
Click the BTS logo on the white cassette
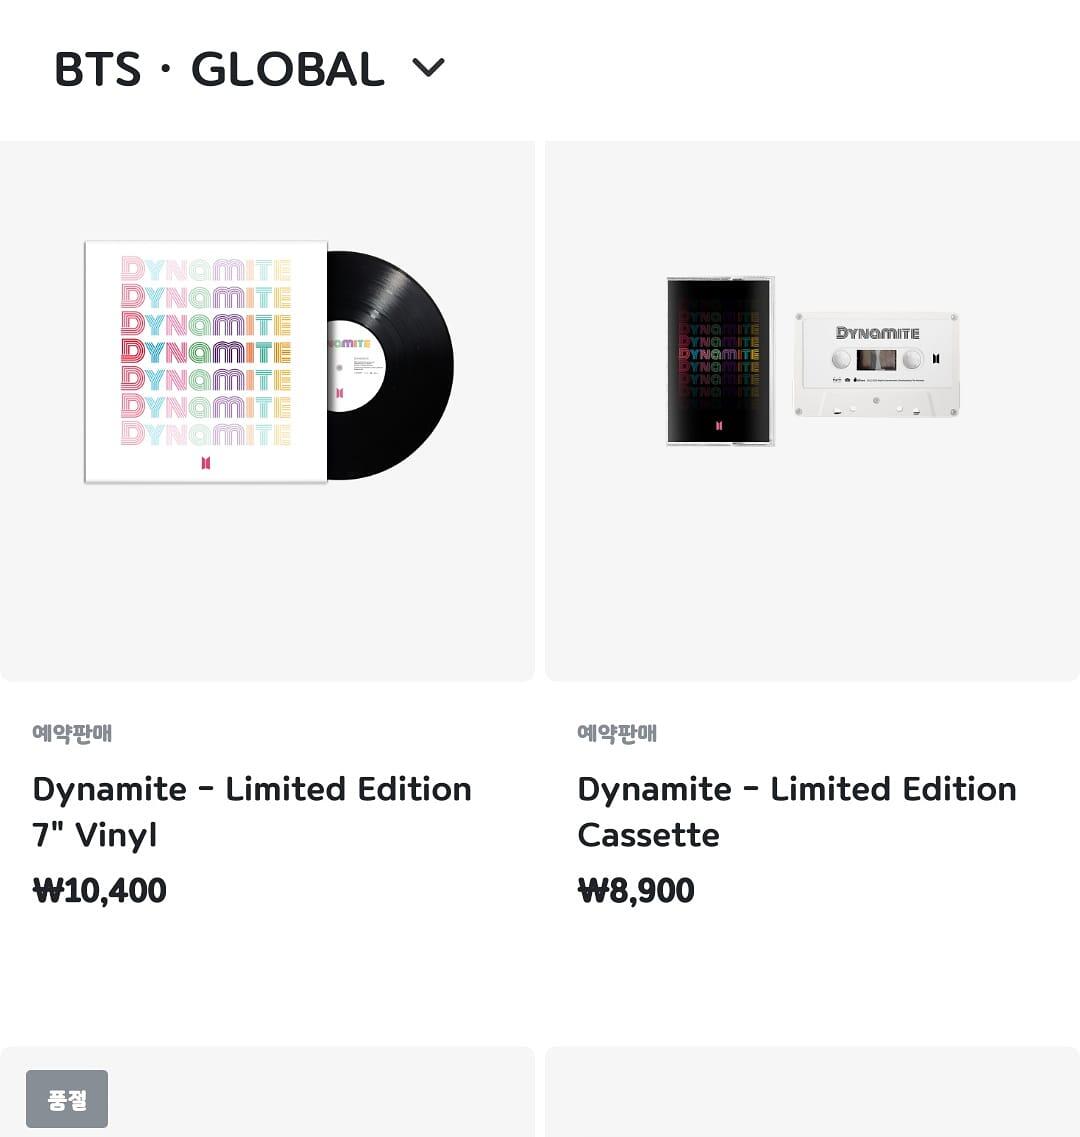click(x=936, y=359)
